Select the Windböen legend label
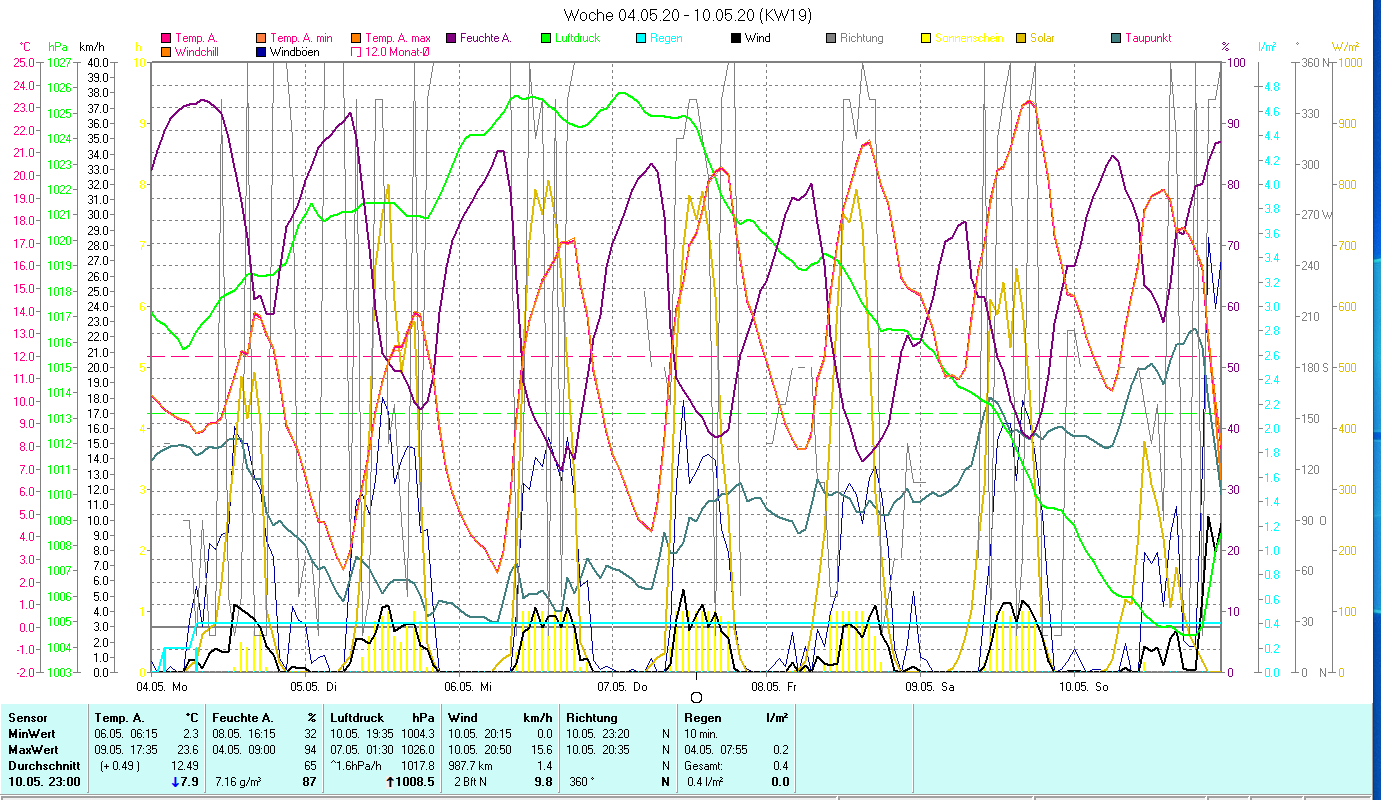The height and width of the screenshot is (800, 1381). point(296,51)
